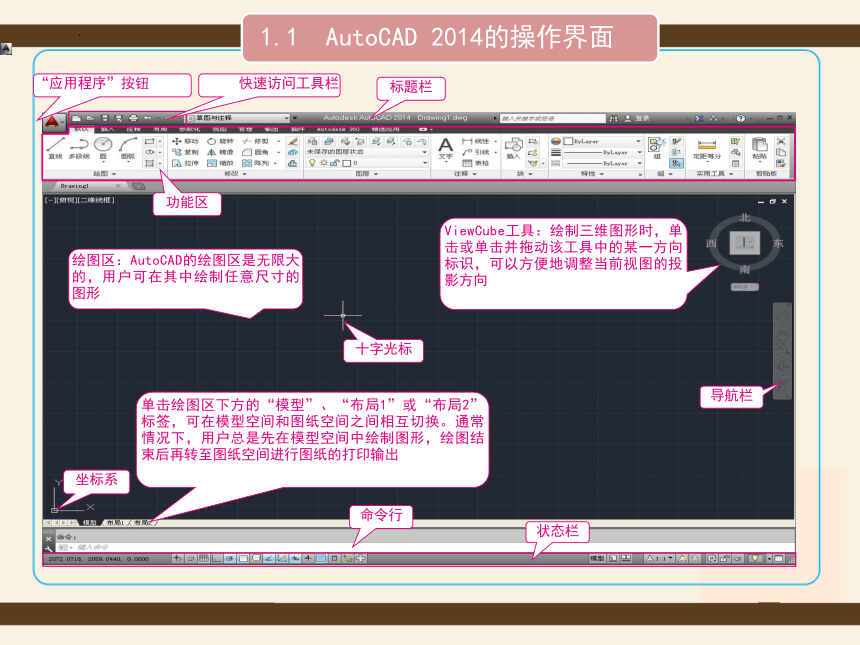Select the Leader (引线) tool
The image size is (860, 645).
[476, 152]
